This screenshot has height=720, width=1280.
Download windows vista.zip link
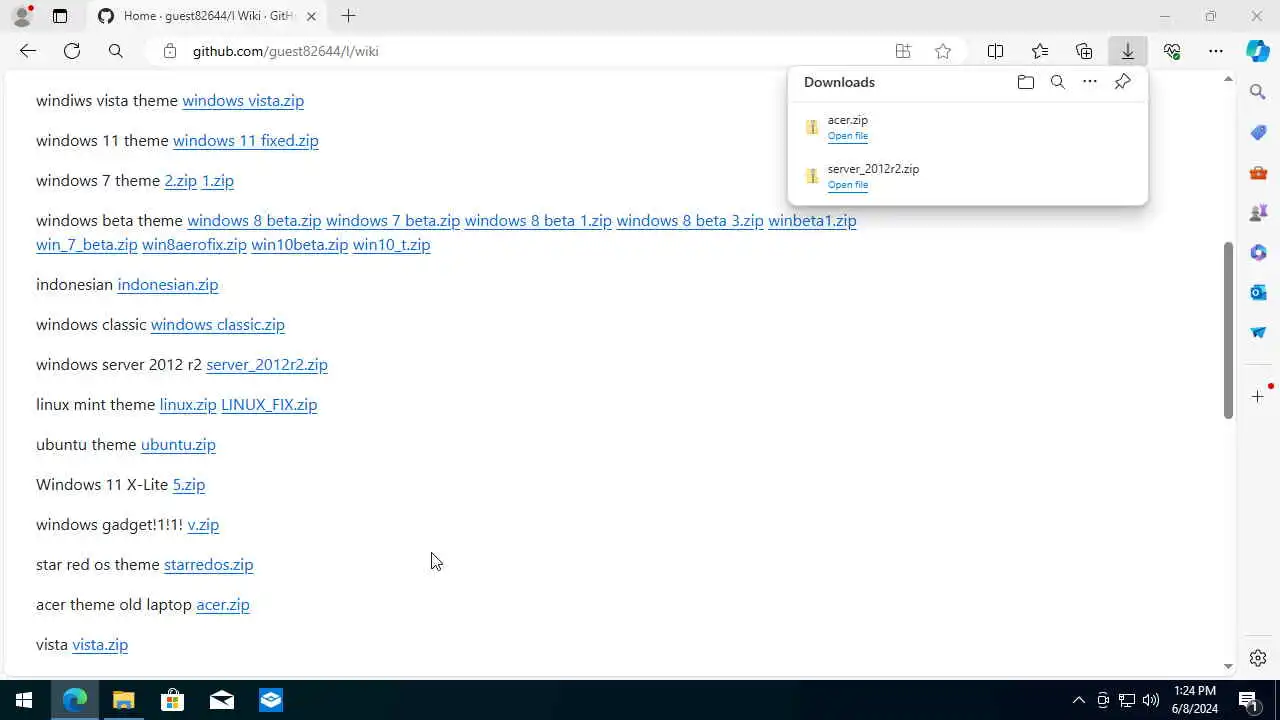click(x=243, y=100)
